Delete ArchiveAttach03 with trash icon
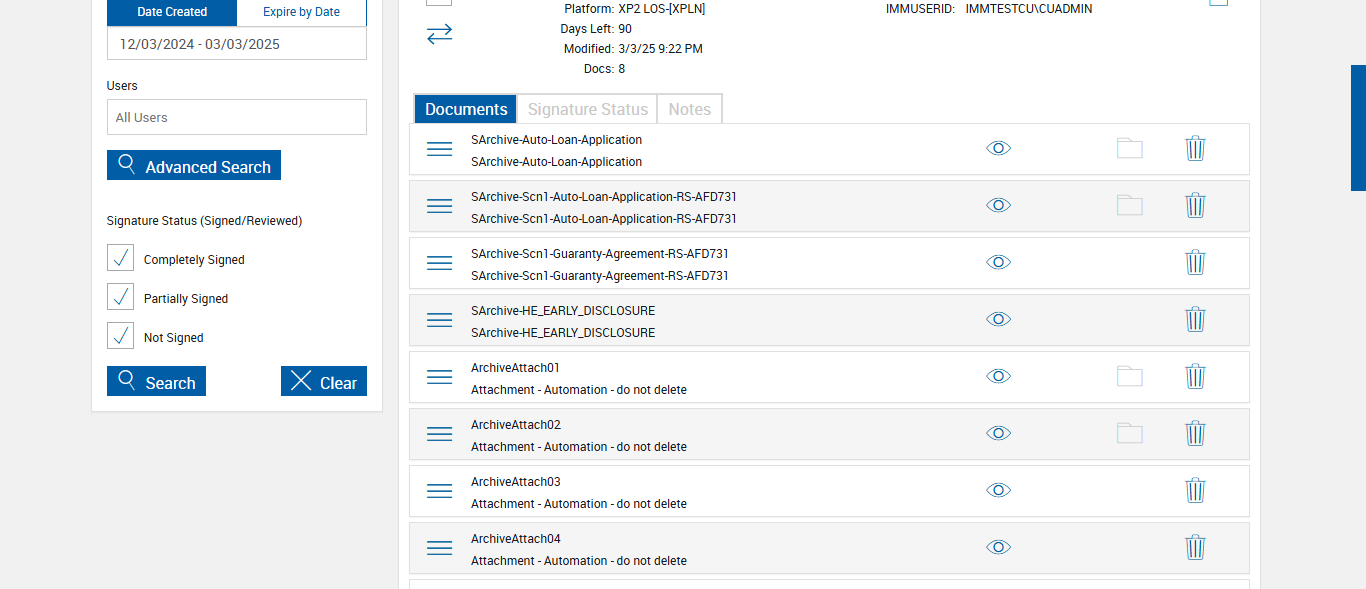 (x=1195, y=490)
